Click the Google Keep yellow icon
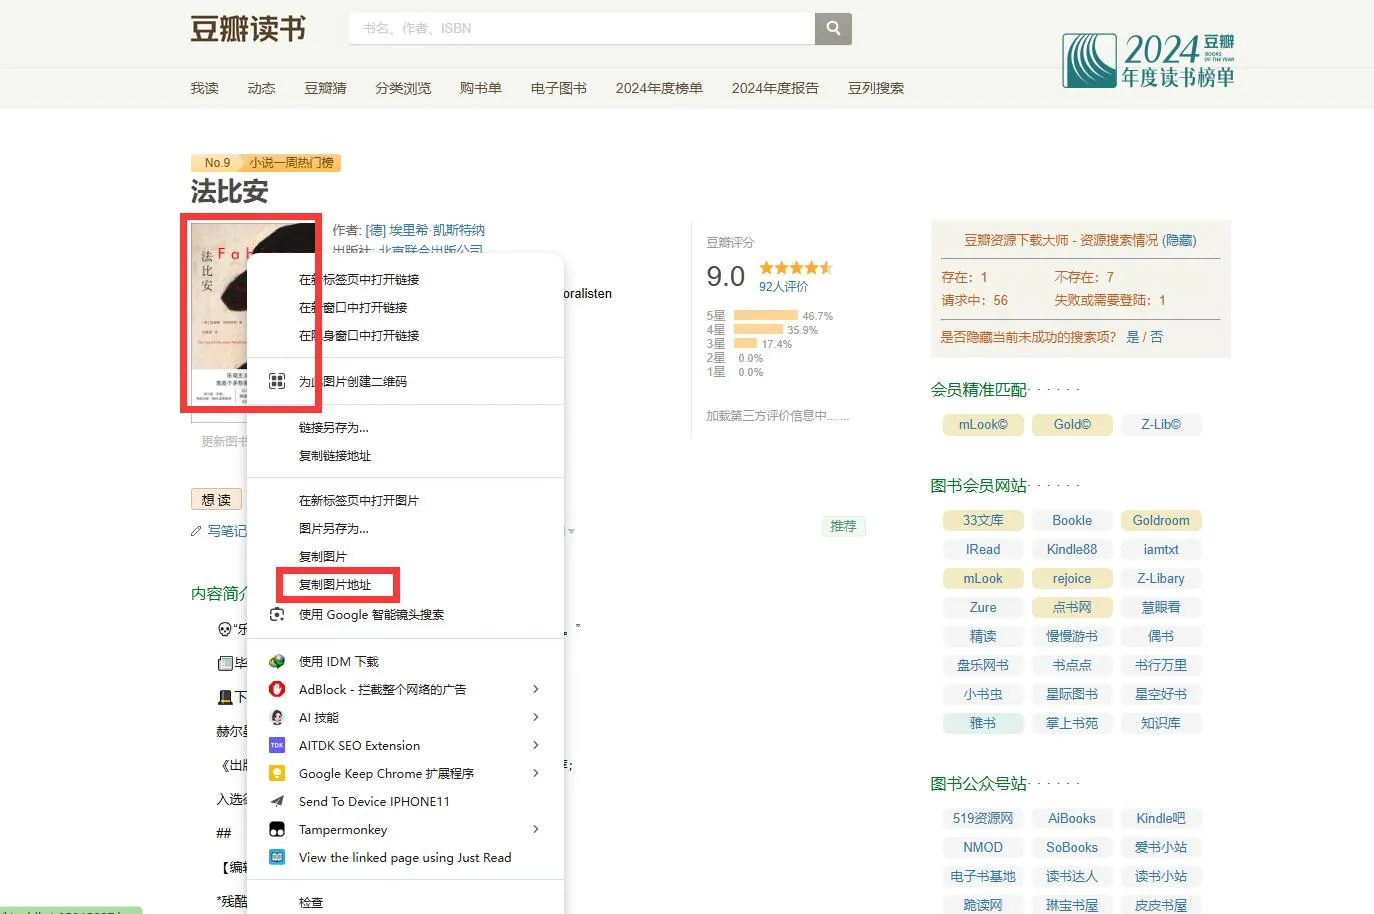The height and width of the screenshot is (914, 1374). click(277, 773)
